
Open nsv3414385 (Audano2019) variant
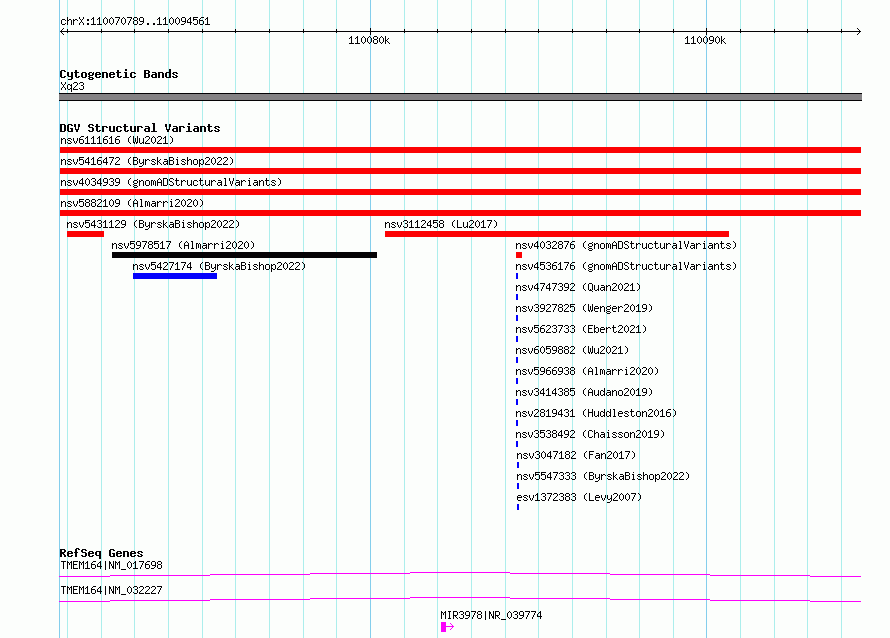pos(584,392)
